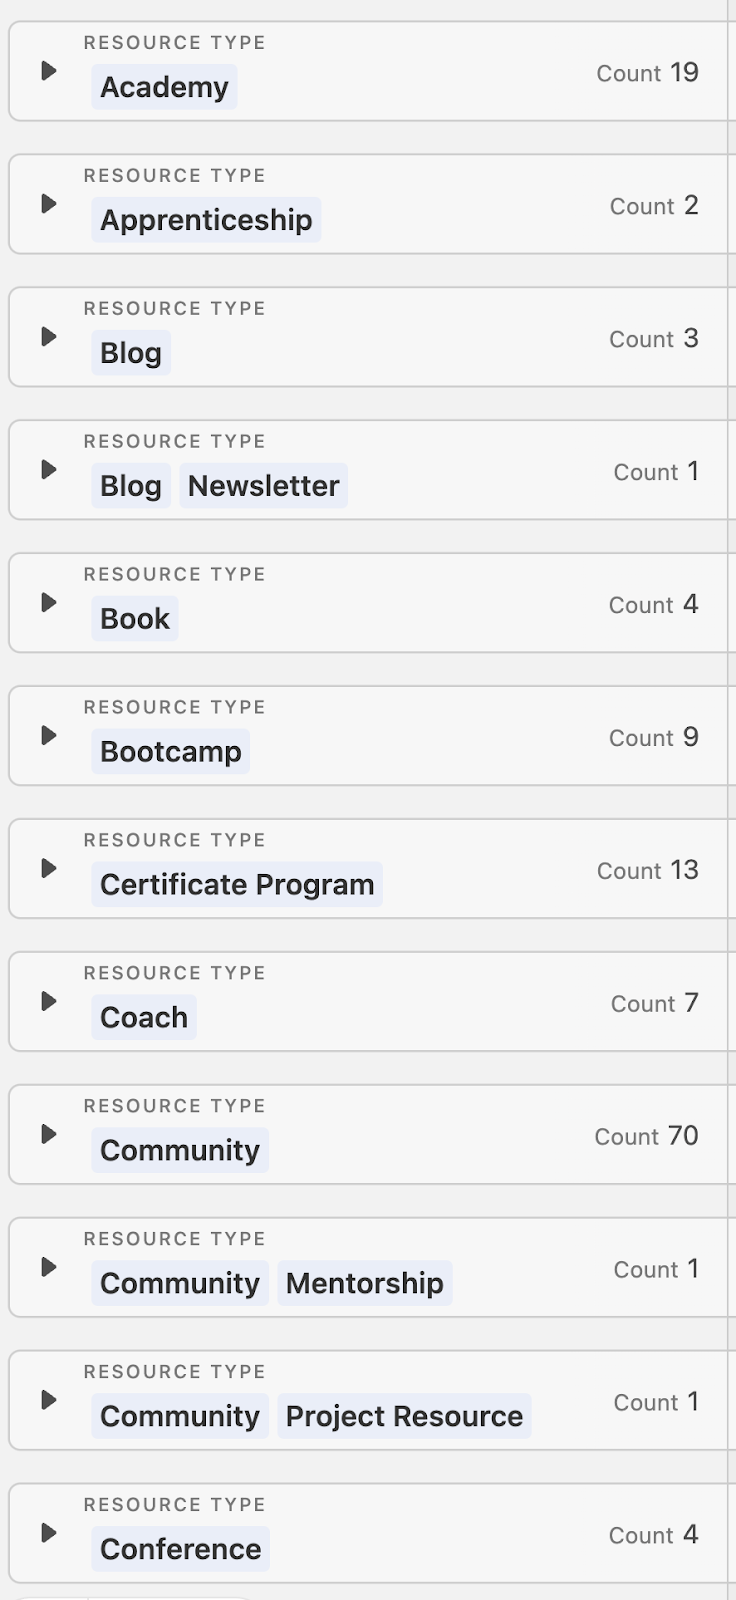Click the Academy tag label
Image resolution: width=736 pixels, height=1600 pixels.
164,87
